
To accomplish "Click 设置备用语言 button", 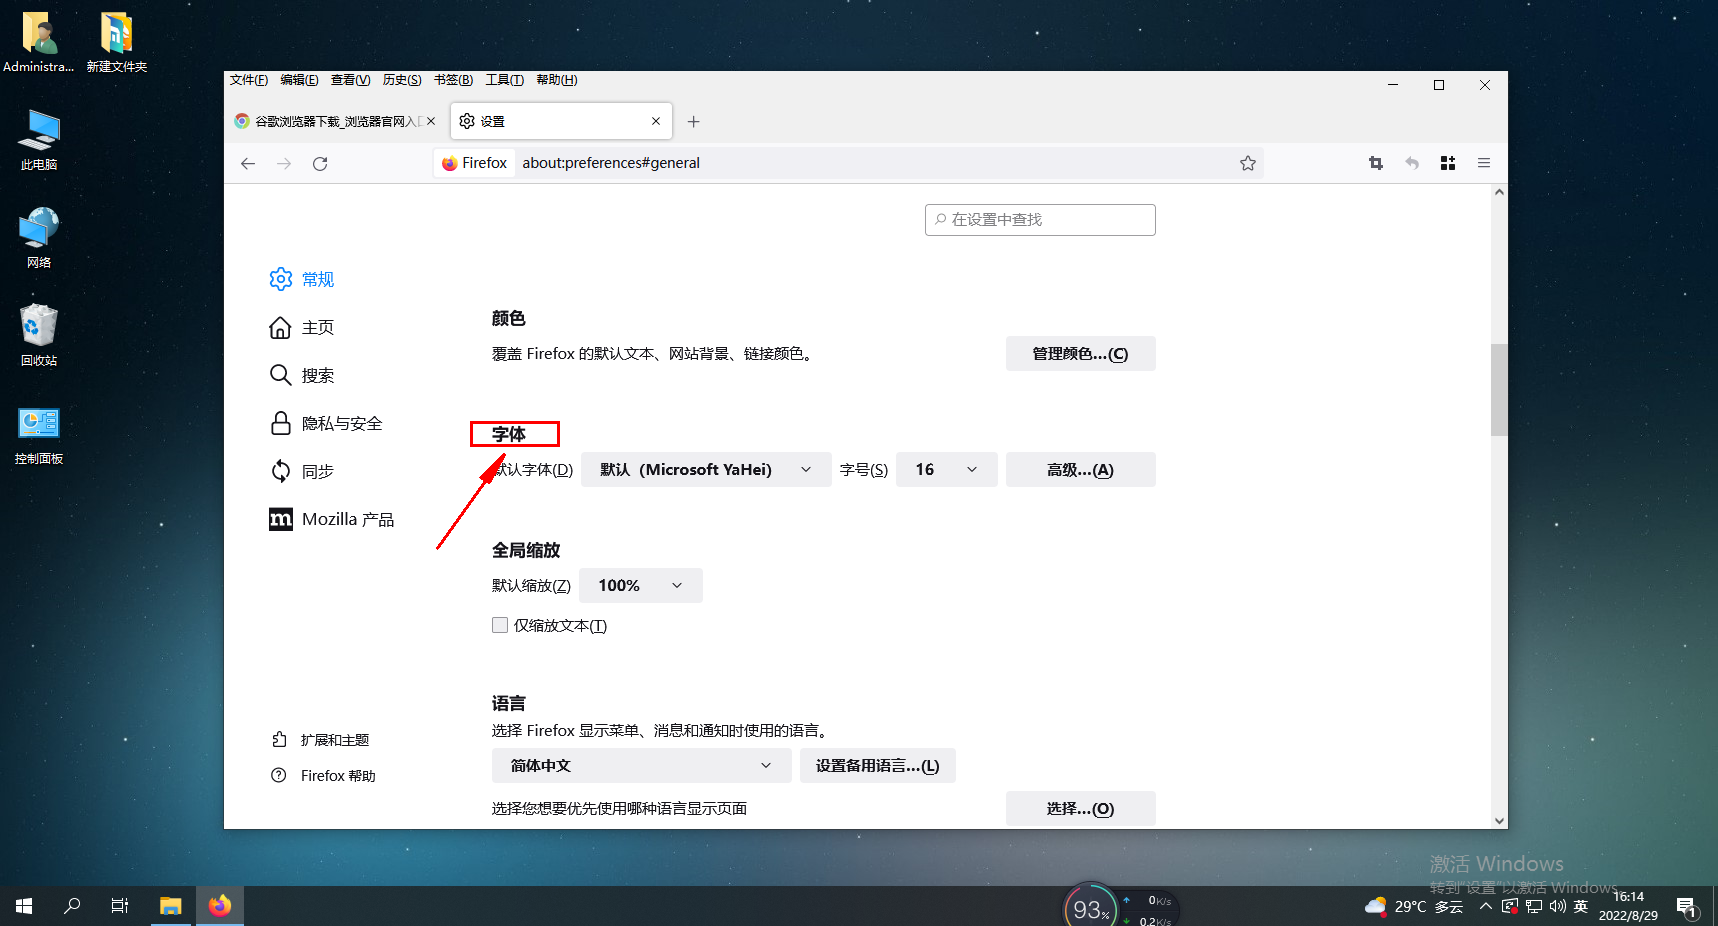I will 877,766.
